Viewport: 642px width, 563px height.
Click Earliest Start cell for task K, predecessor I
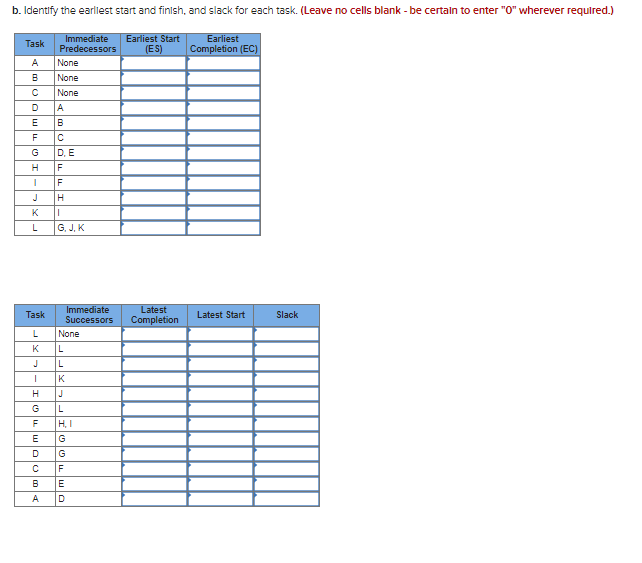[x=154, y=213]
